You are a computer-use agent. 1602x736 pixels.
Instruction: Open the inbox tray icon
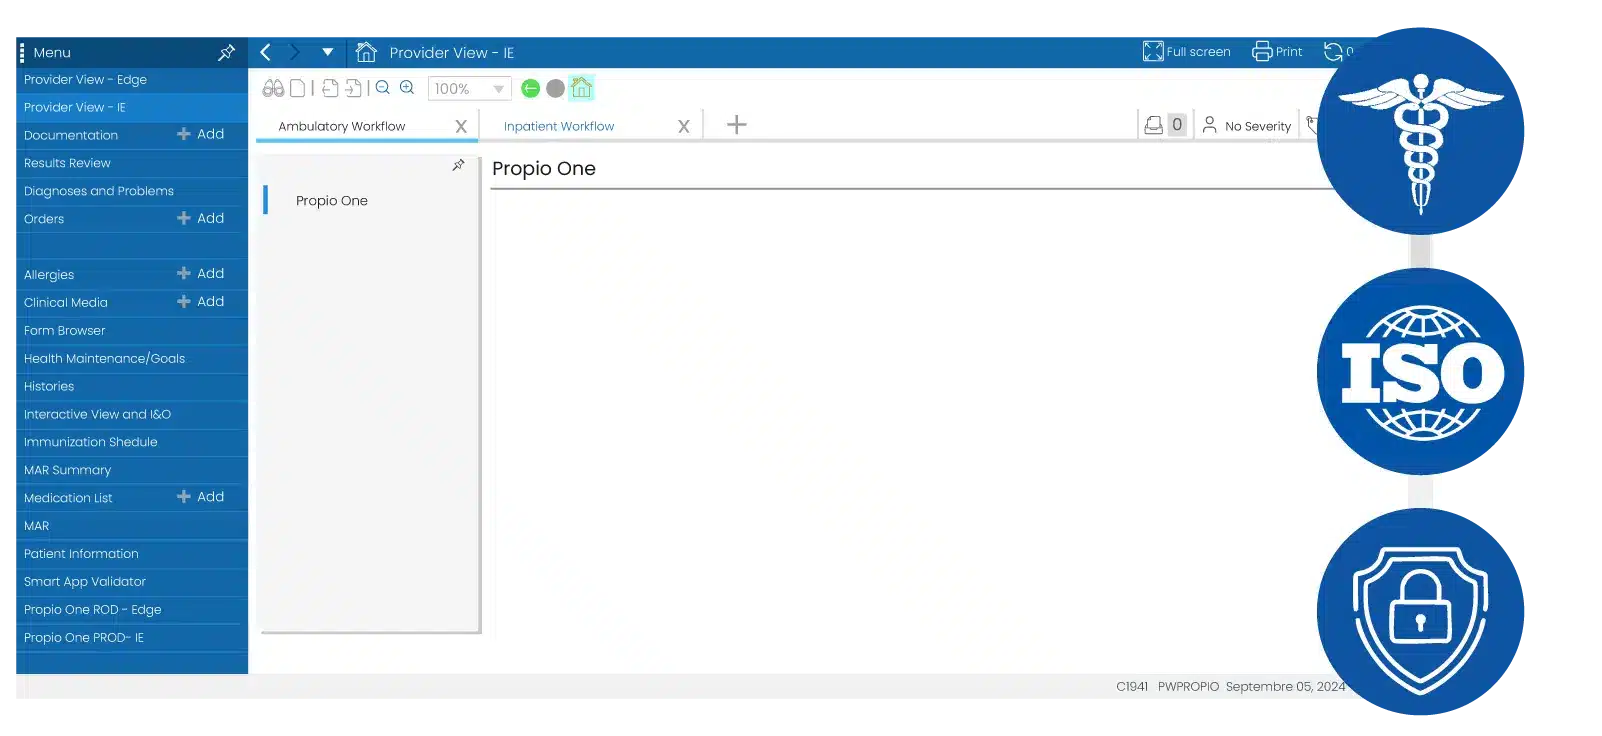[x=1153, y=125]
